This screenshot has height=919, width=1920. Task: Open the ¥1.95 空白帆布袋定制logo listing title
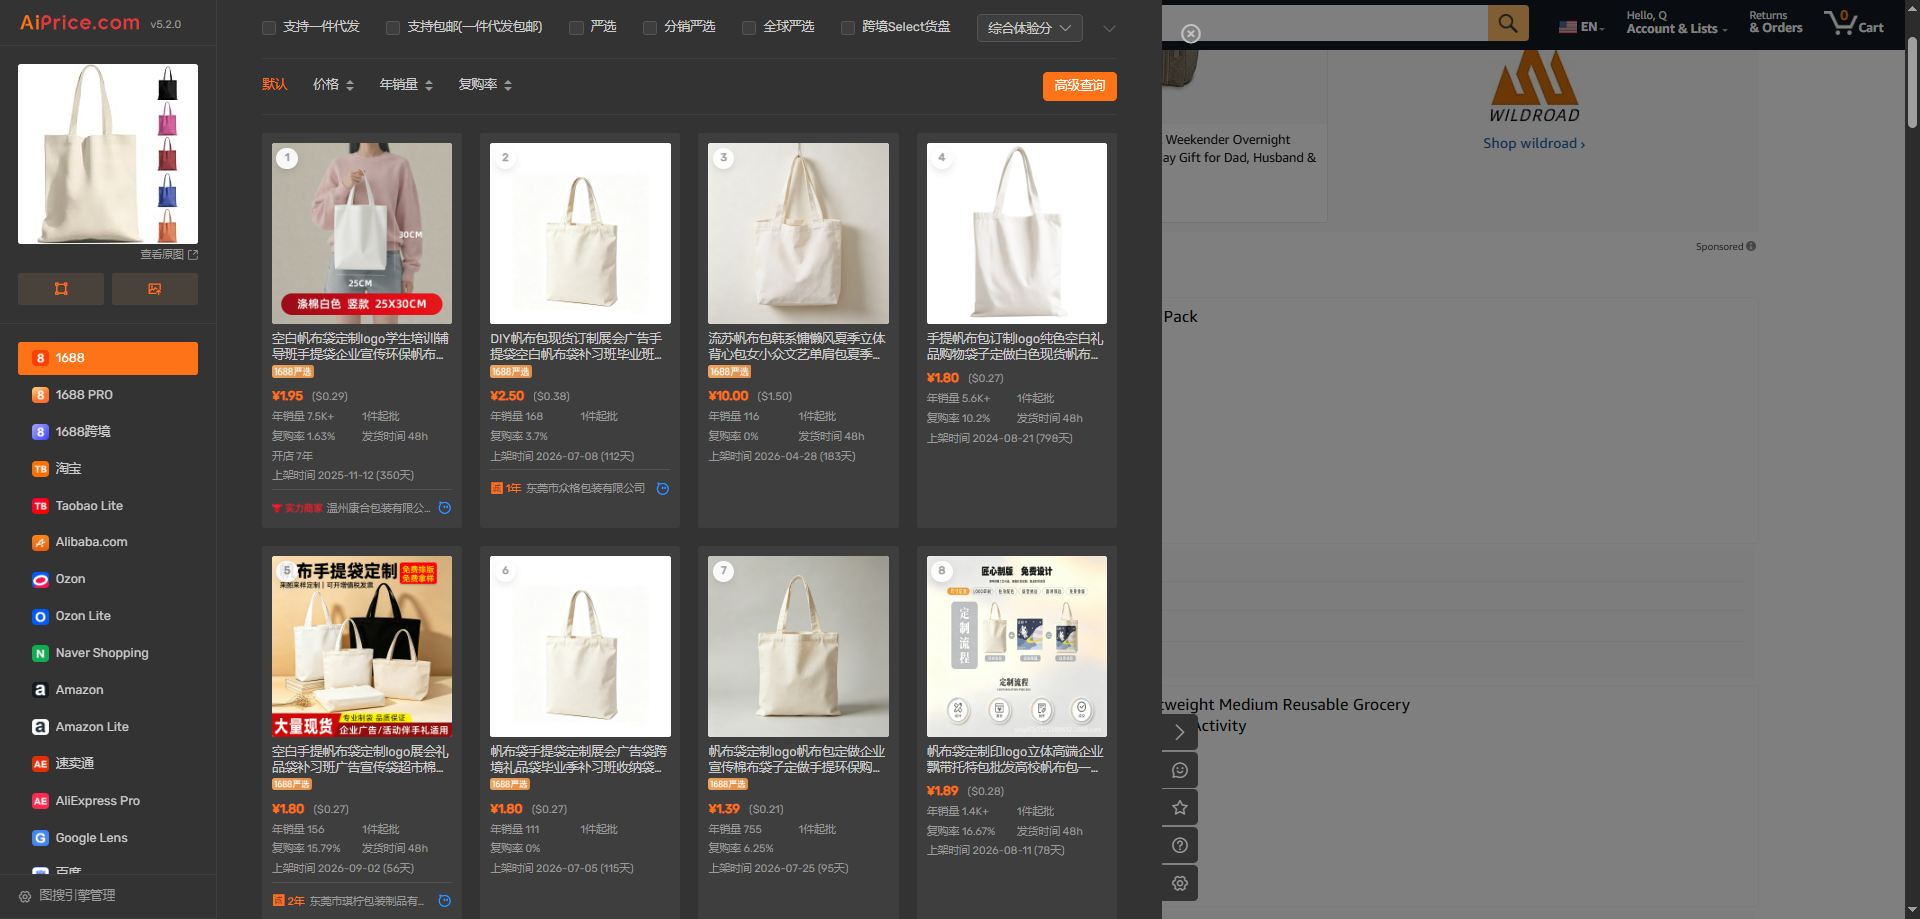(361, 347)
